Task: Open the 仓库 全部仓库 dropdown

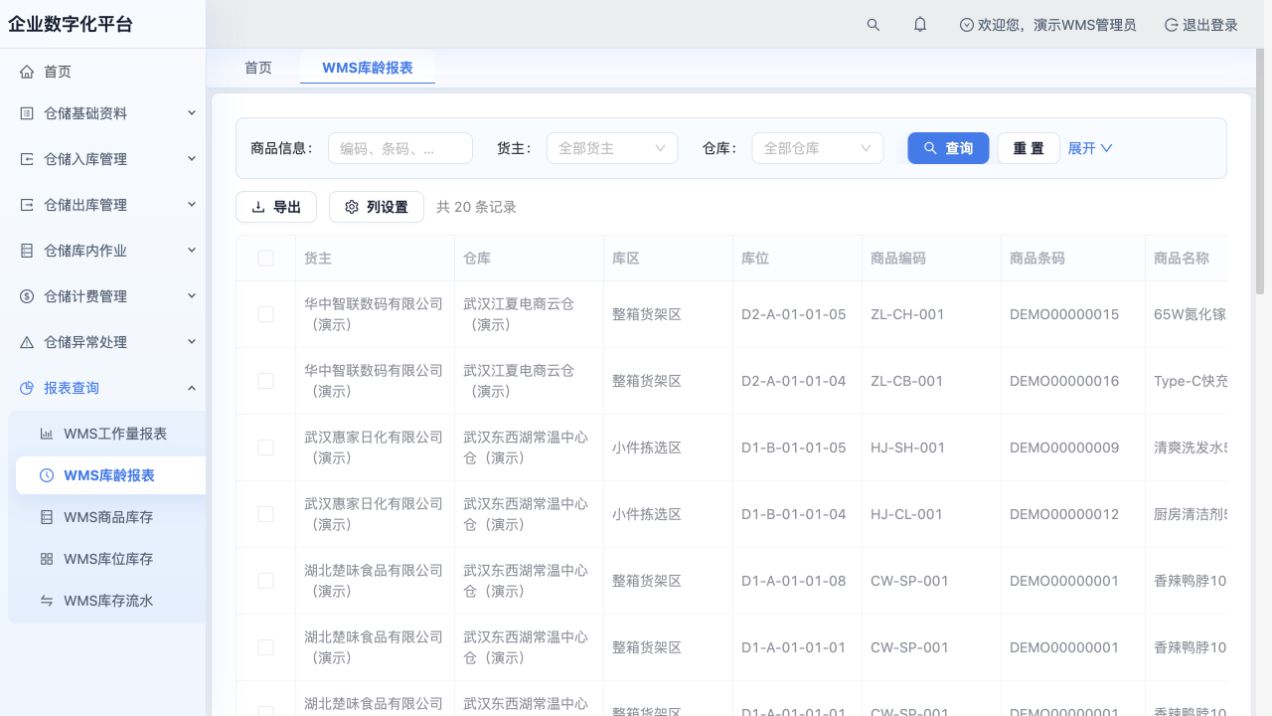Action: (817, 148)
